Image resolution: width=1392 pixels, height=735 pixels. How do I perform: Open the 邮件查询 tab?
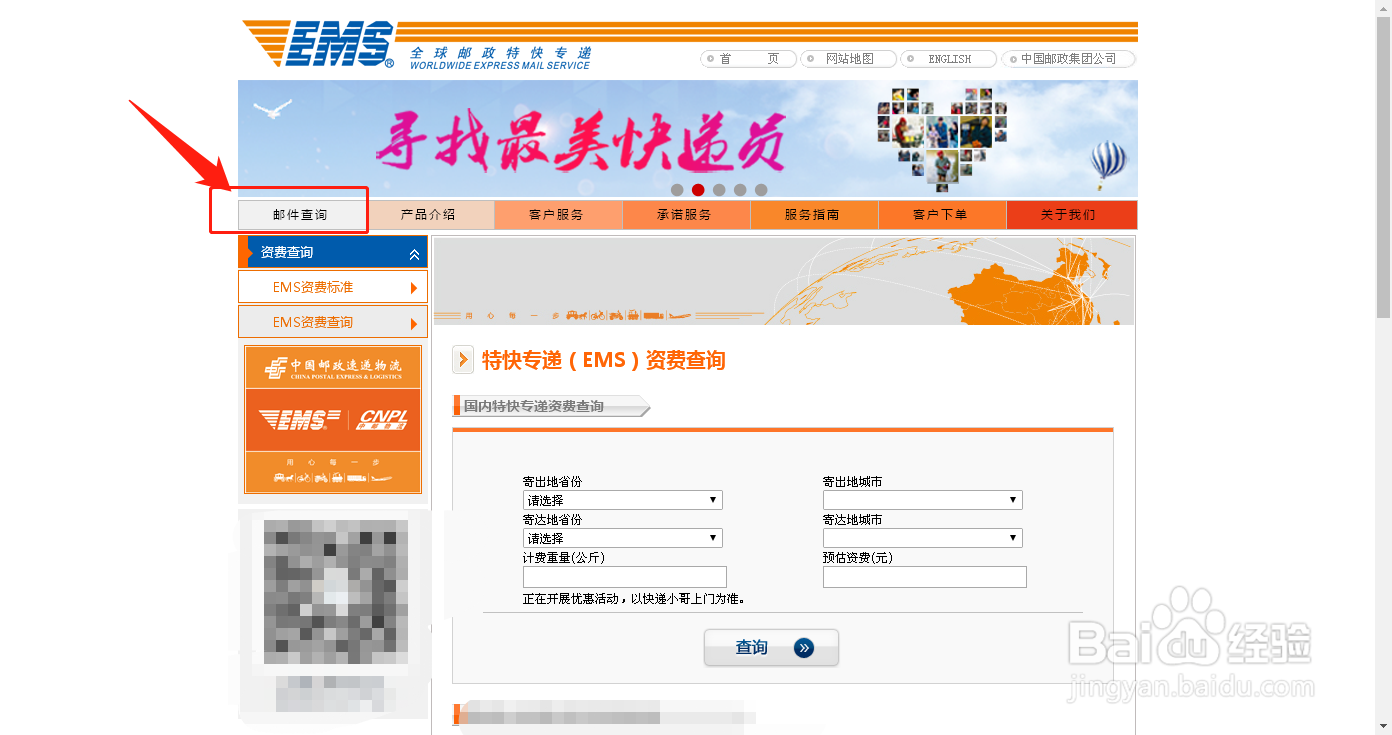(x=301, y=215)
